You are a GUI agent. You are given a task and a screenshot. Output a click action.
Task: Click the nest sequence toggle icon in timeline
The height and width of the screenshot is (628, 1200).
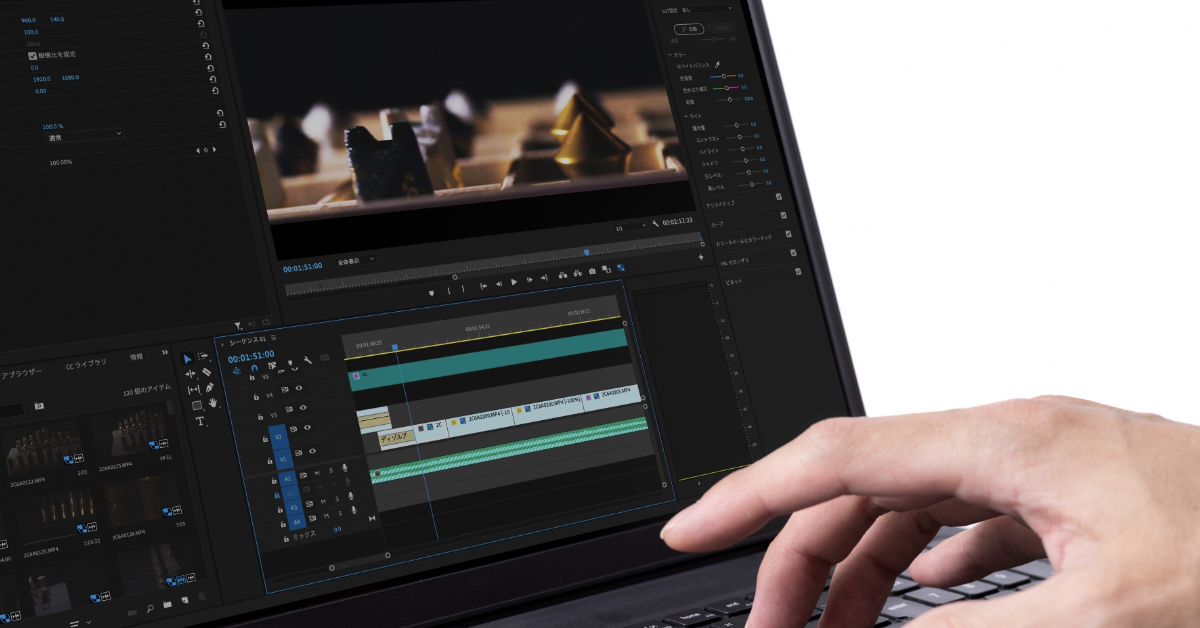pos(236,371)
